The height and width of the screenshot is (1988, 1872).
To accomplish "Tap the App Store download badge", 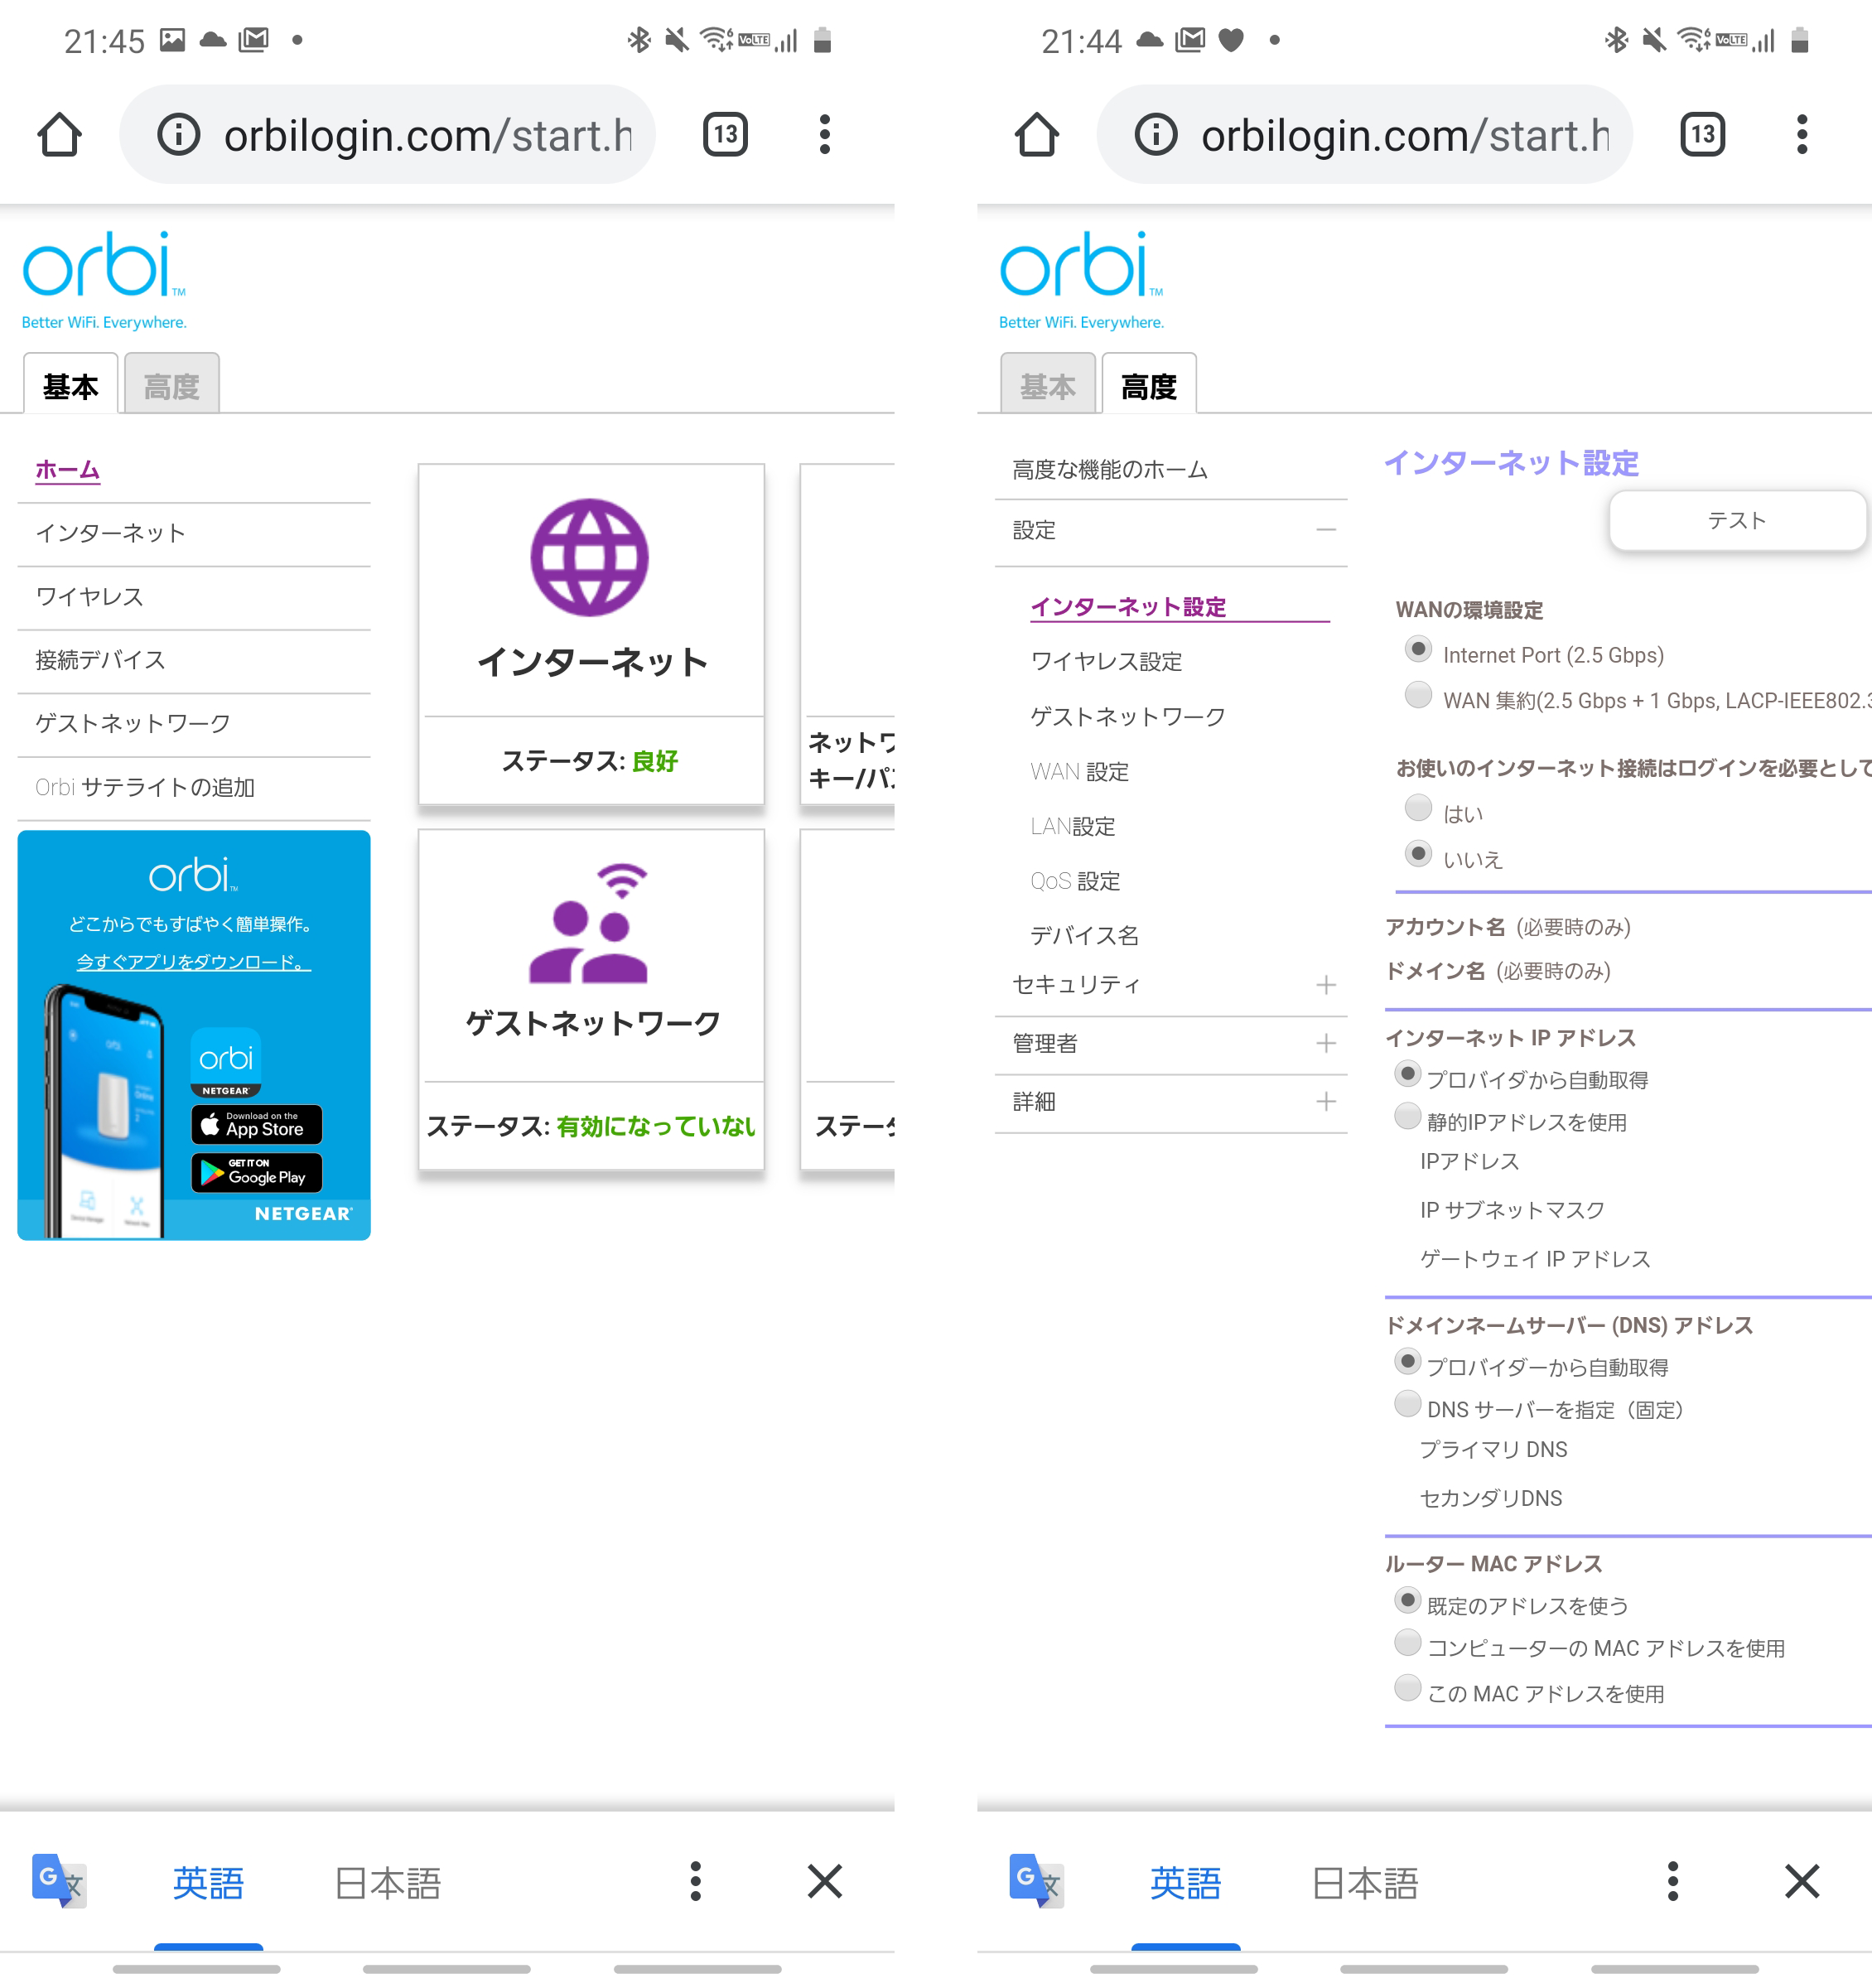I will click(257, 1125).
